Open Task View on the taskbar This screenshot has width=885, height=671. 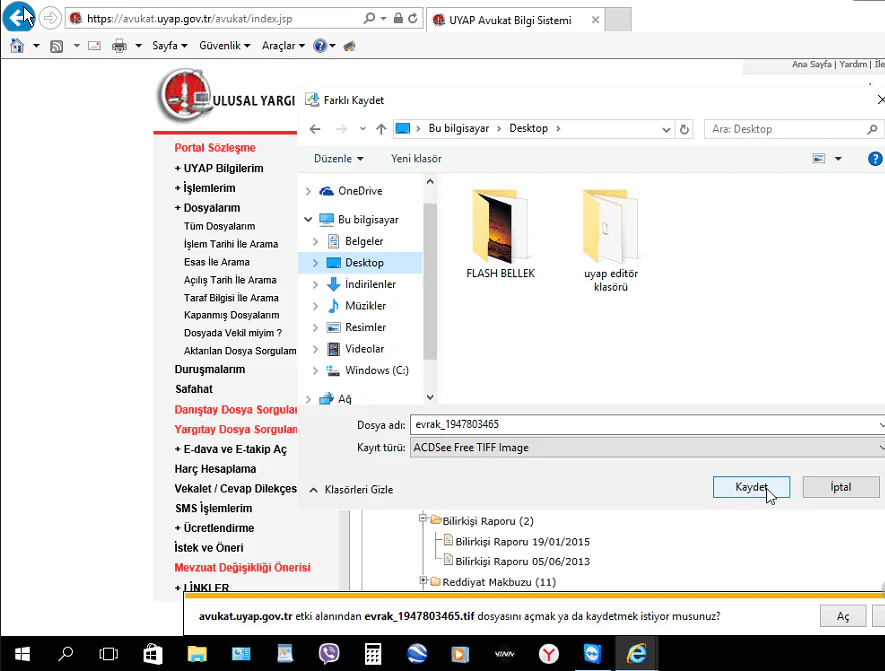[x=108, y=654]
